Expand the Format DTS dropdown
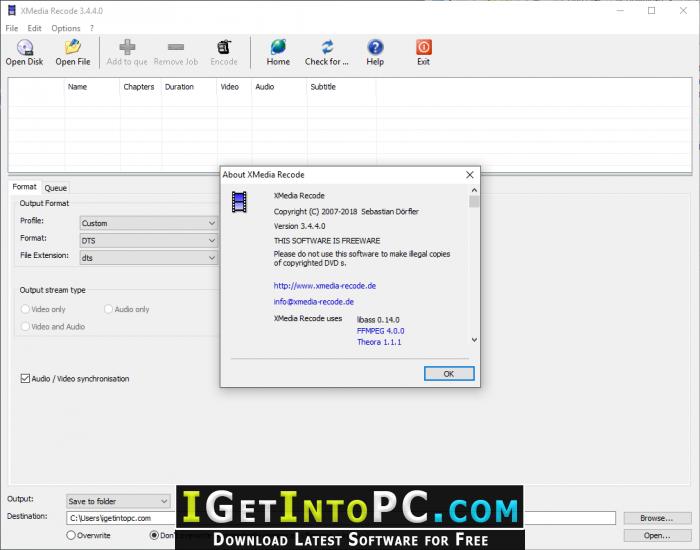The height and width of the screenshot is (550, 700). tap(148, 241)
